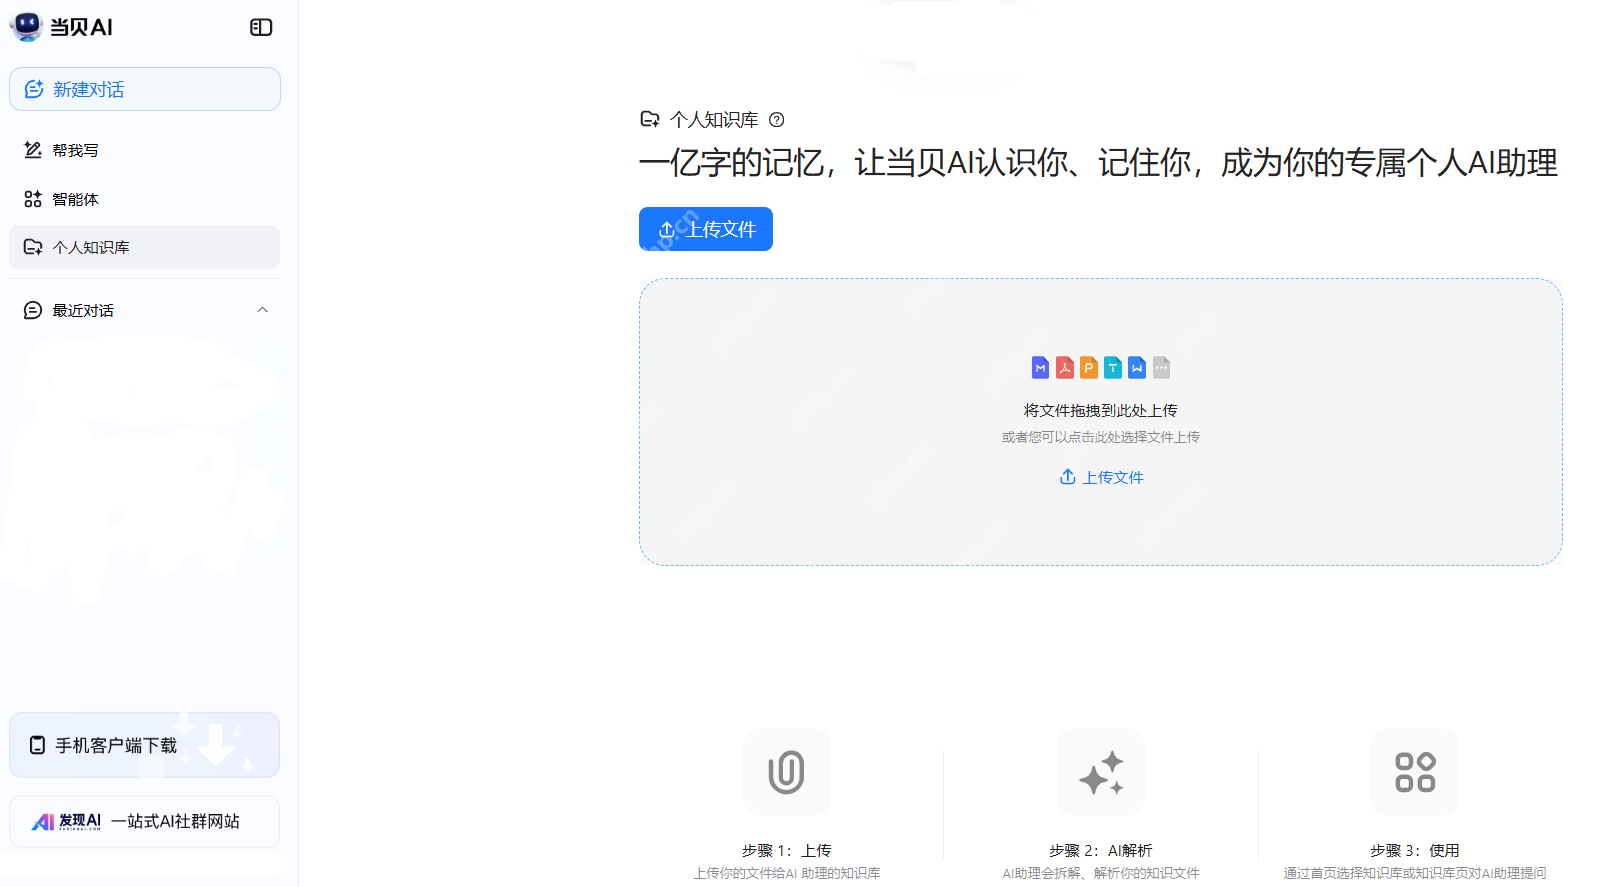Click the gray more file types icon
This screenshot has height=887, width=1599.
point(1161,368)
